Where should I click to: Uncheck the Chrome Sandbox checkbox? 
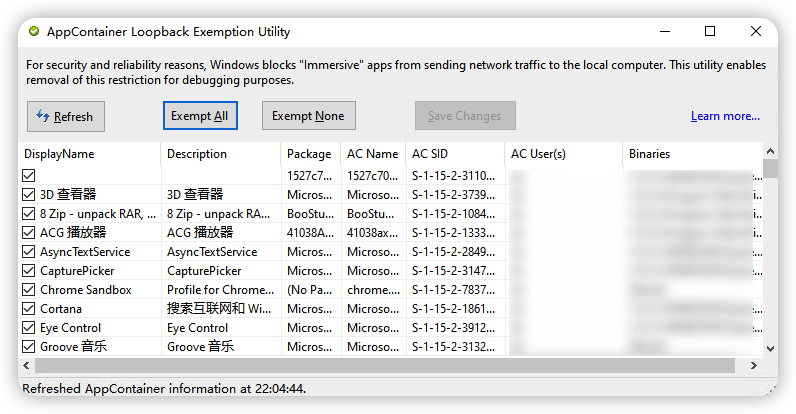point(28,290)
